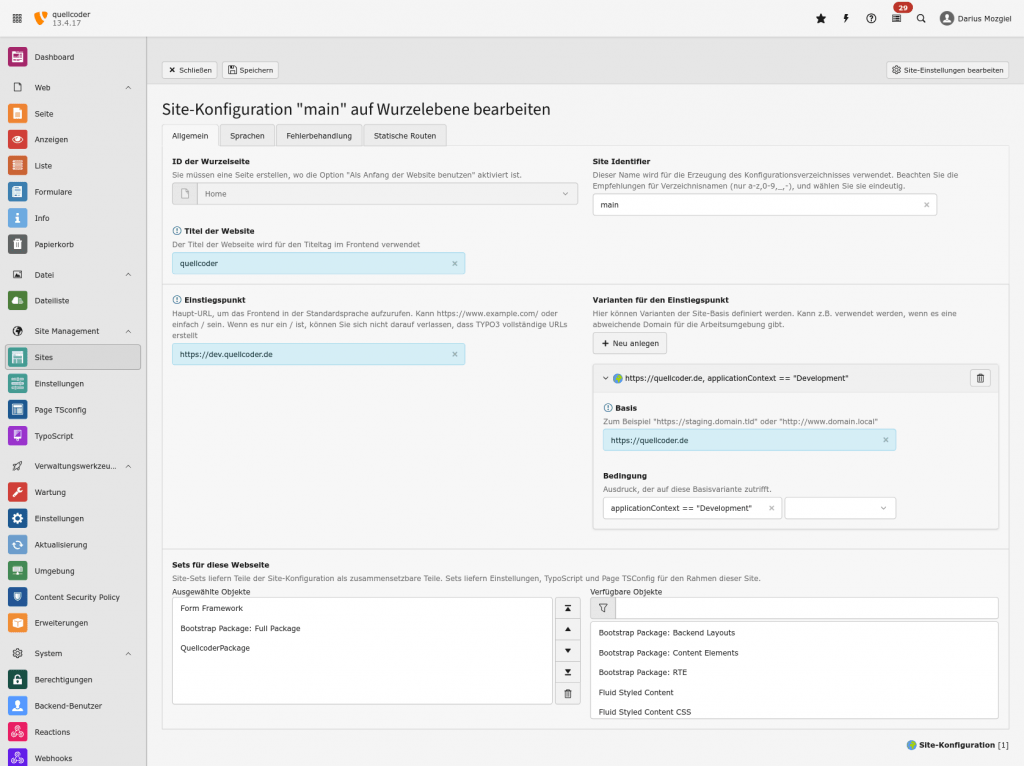
Task: Open help question mark icon
Action: 871,18
